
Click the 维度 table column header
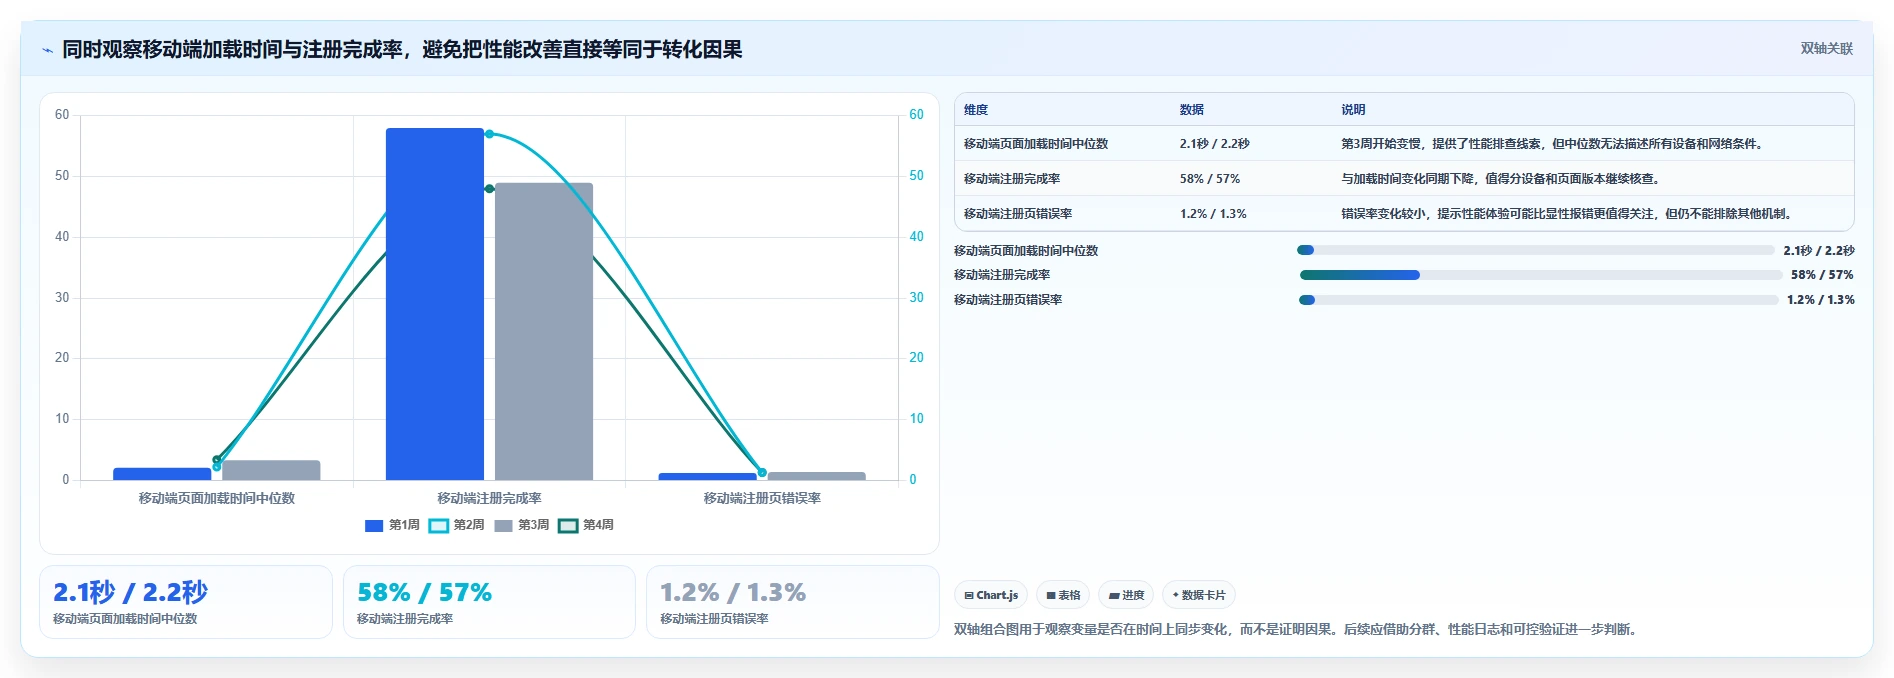pyautogui.click(x=976, y=110)
